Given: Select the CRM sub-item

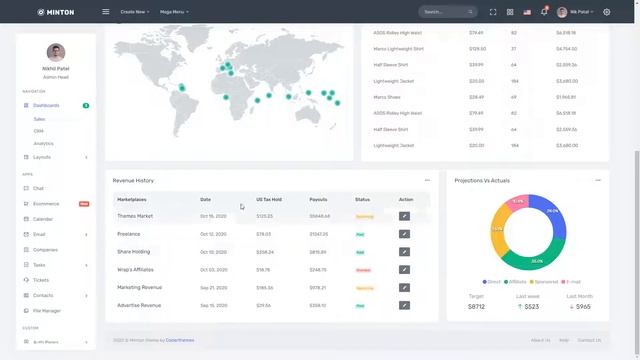Looking at the screenshot, I should [38, 131].
